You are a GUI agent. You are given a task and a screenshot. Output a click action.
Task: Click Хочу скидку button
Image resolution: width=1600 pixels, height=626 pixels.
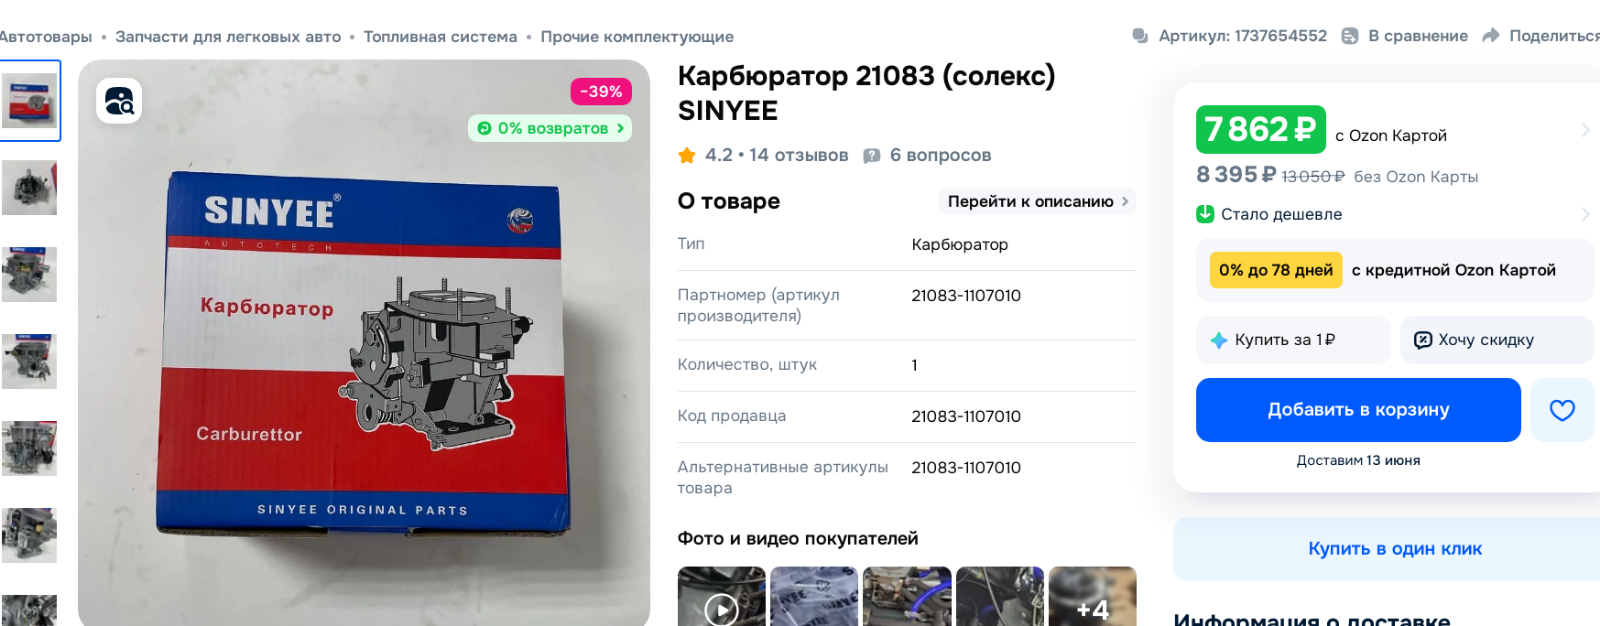(1497, 340)
